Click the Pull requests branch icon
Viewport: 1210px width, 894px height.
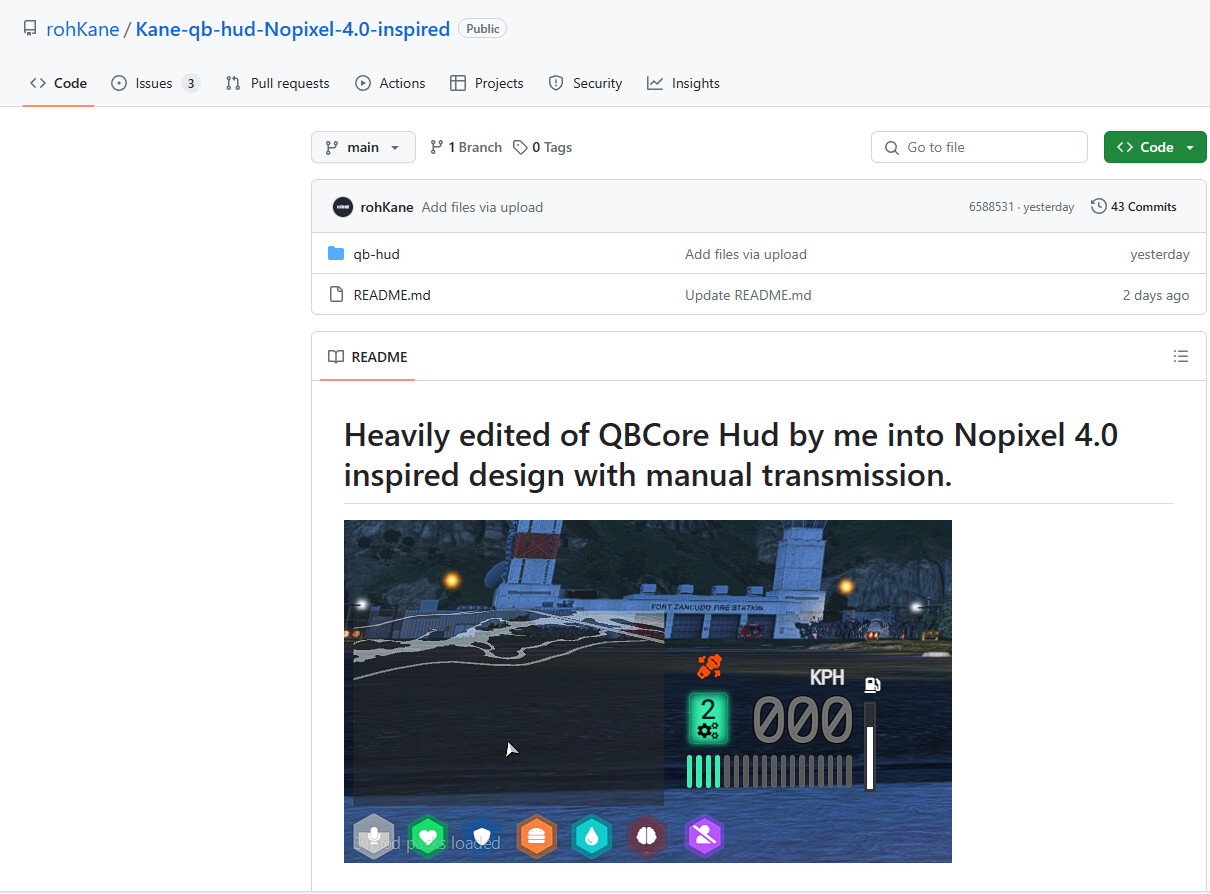tap(233, 83)
